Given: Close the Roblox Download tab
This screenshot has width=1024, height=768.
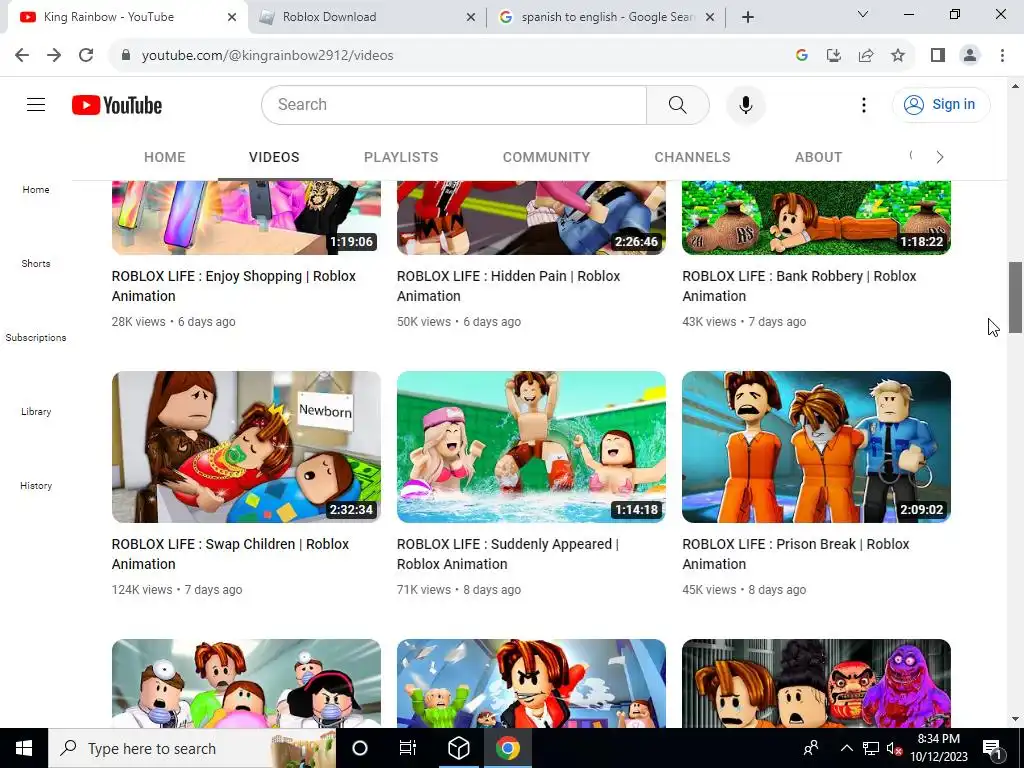Looking at the screenshot, I should [x=471, y=17].
